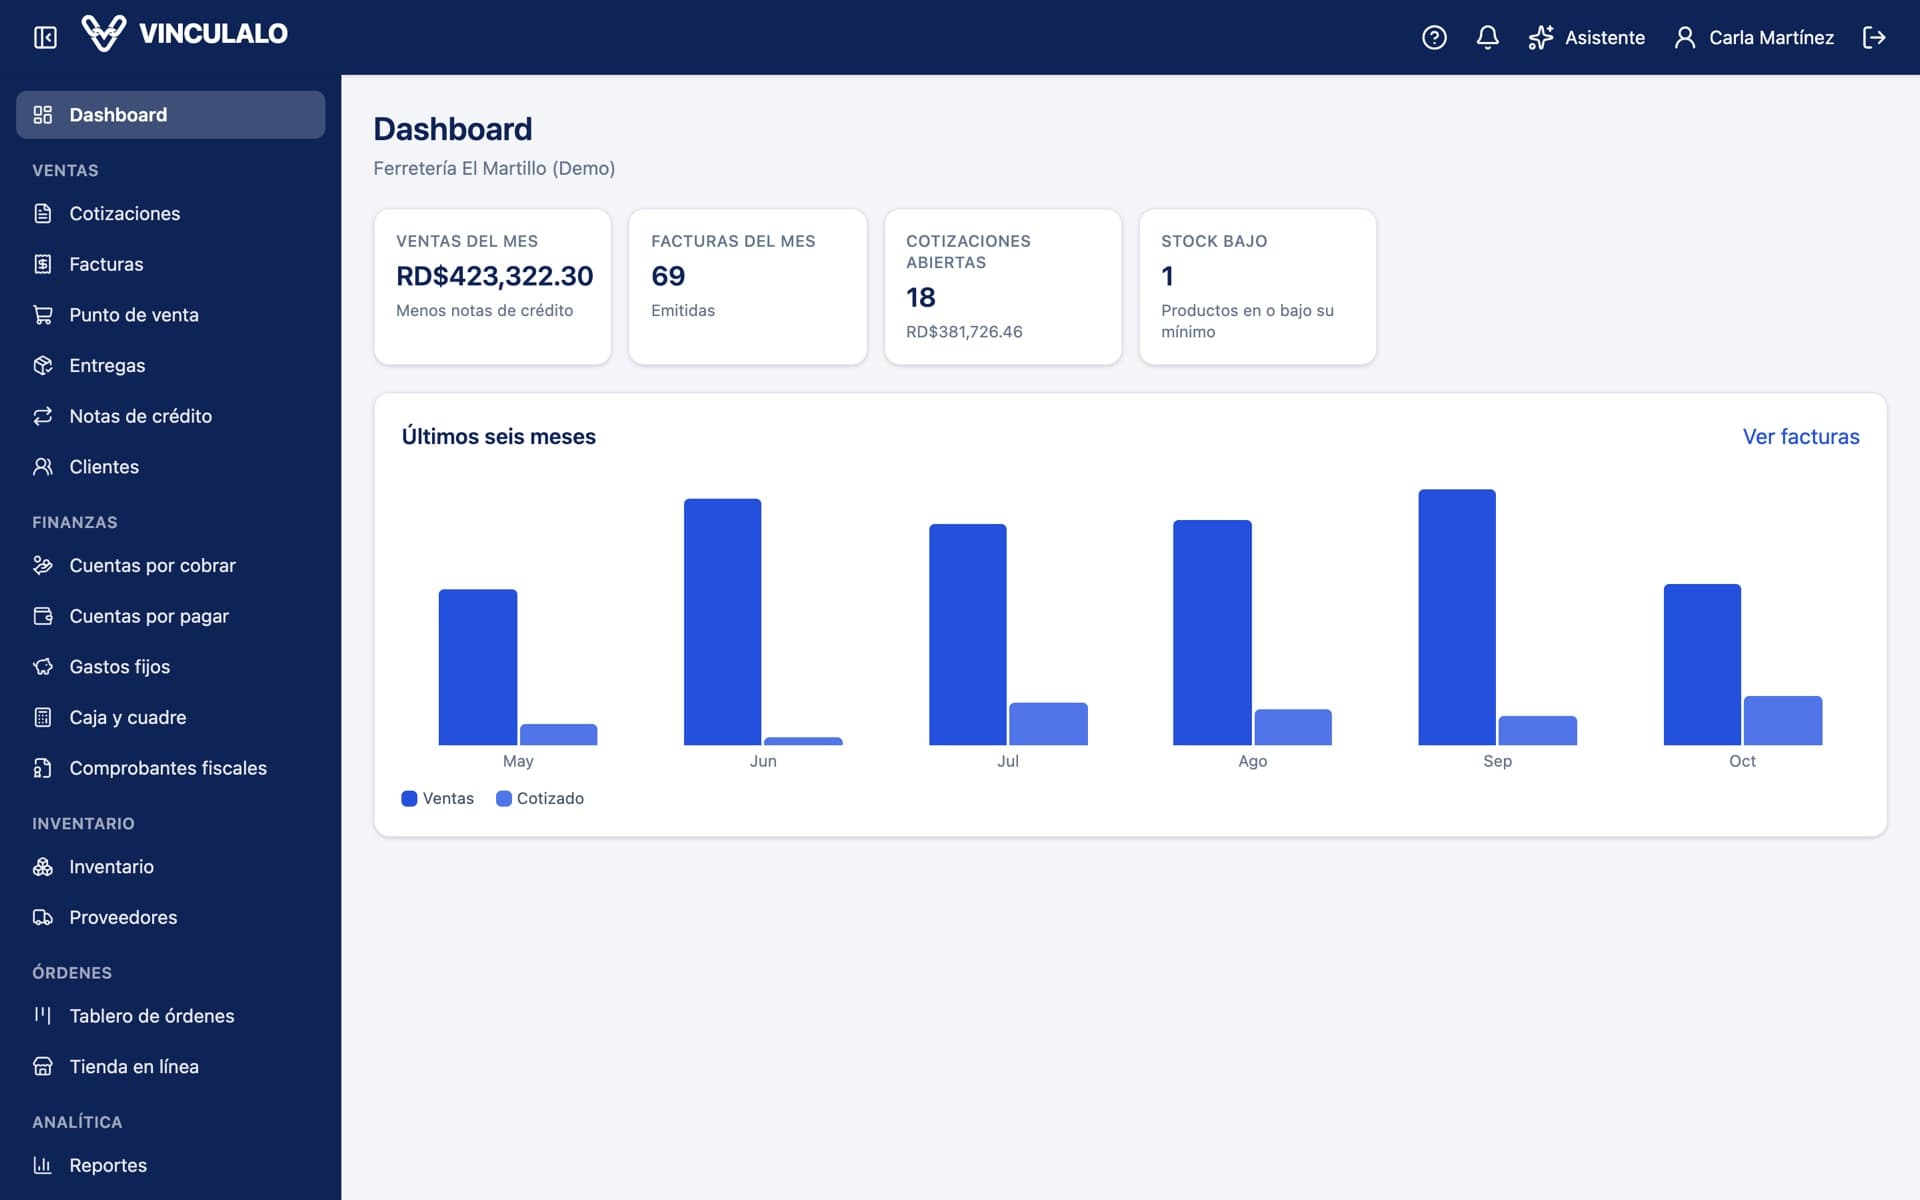Click 'Ferretería El Martillo (Demo)' subtitle

pyautogui.click(x=494, y=168)
